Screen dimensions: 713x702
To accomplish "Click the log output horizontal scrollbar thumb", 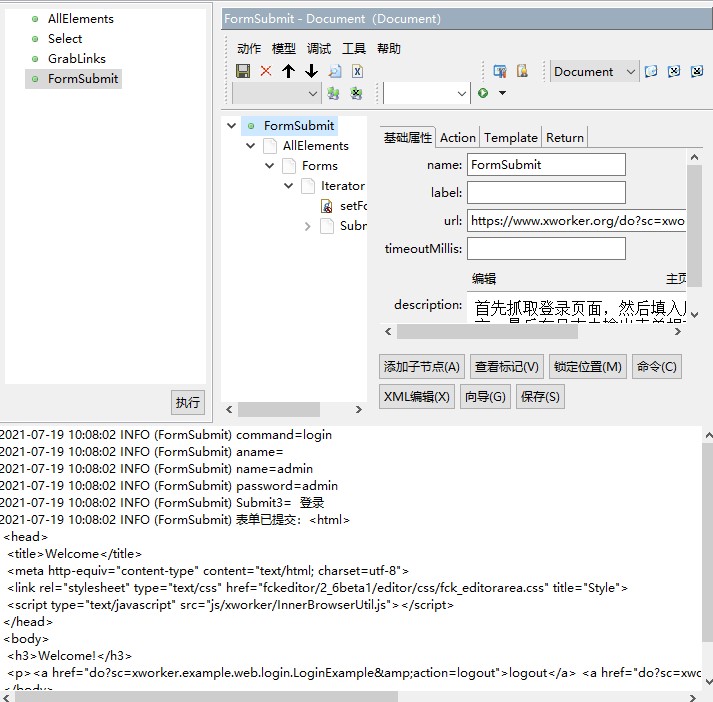I will [206, 697].
